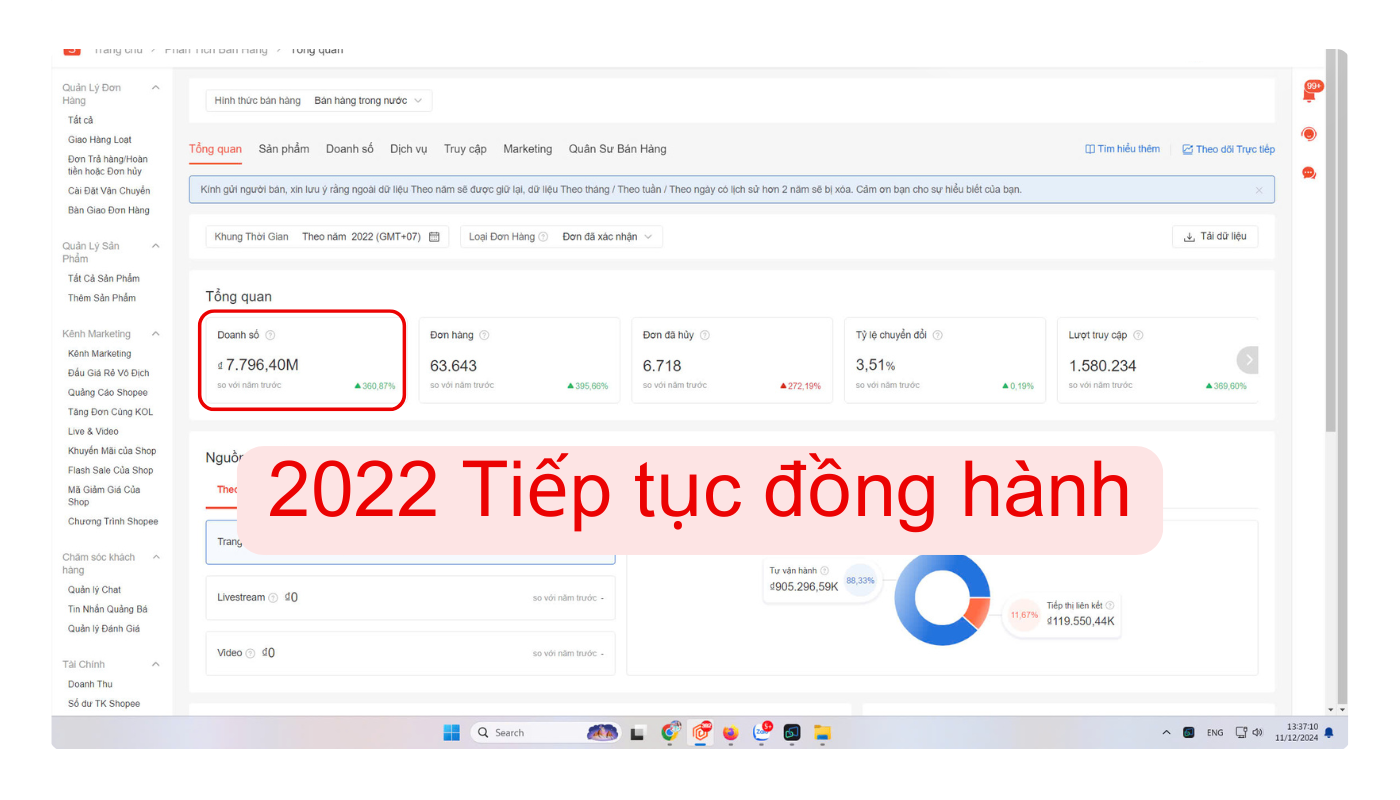The image size is (1400, 800).
Task: Collapse the Quản Lý Đơn Hàng sidebar section
Action: [155, 88]
